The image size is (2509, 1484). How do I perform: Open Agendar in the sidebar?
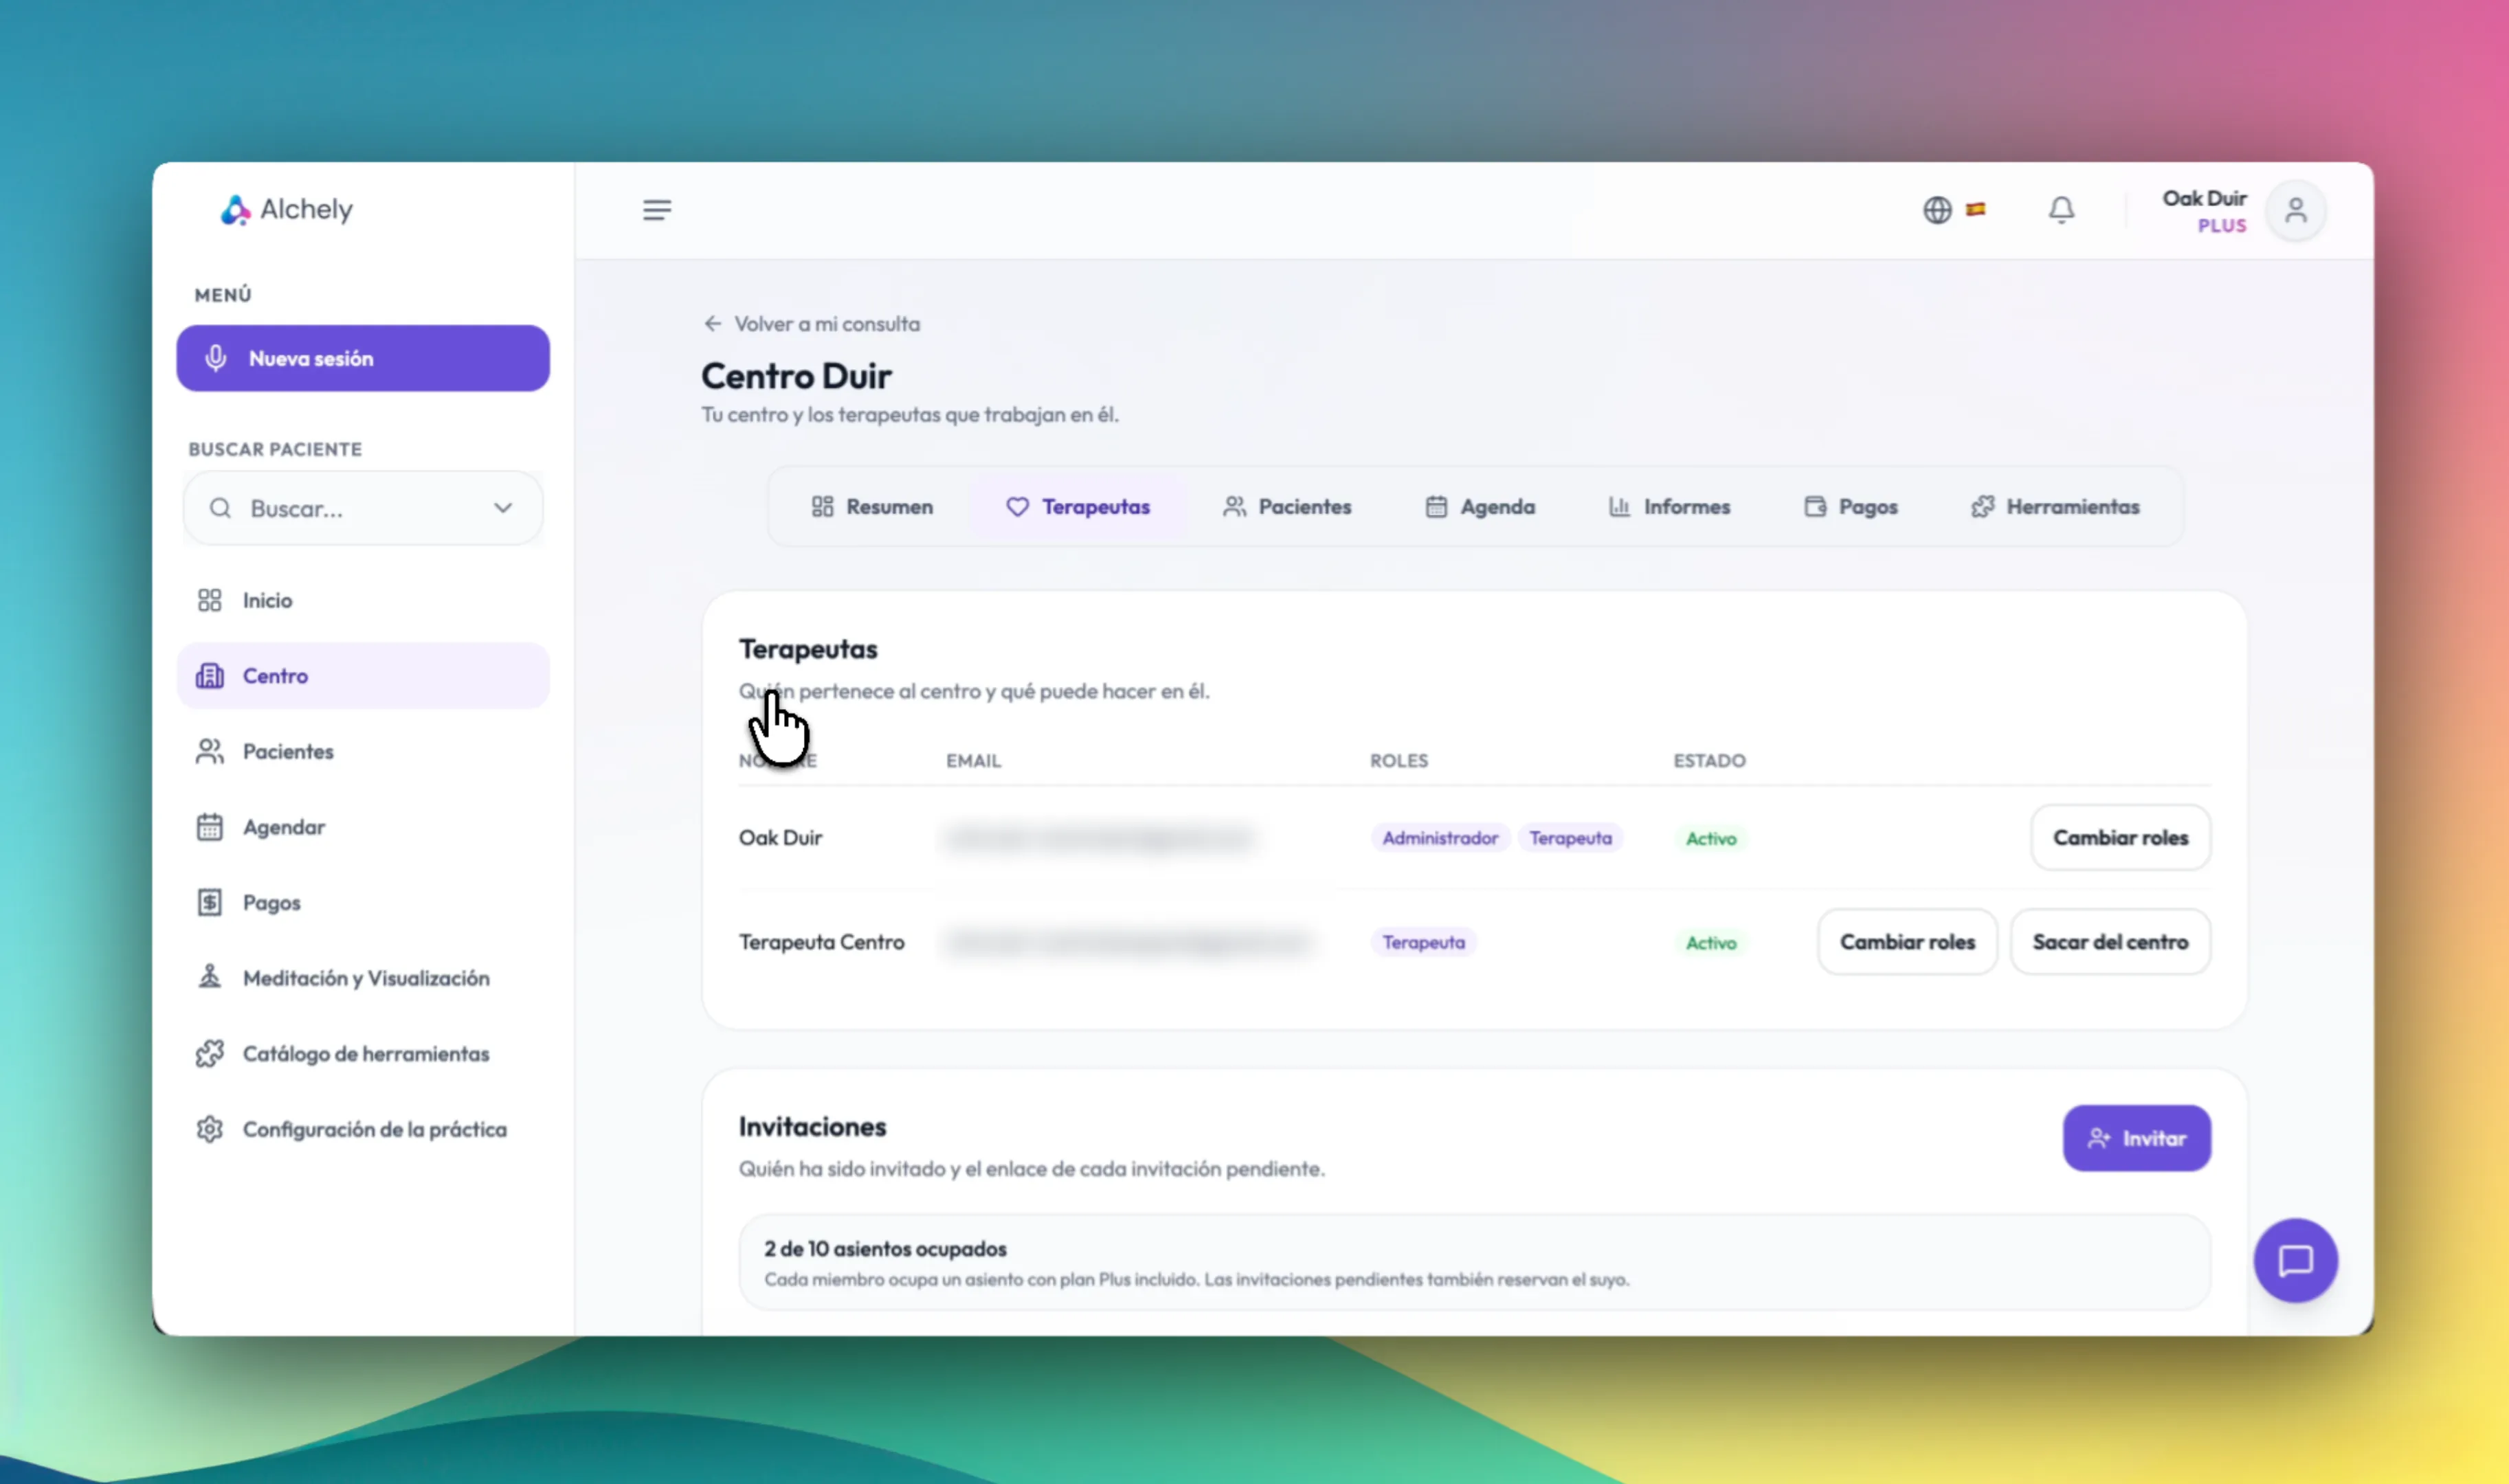pyautogui.click(x=363, y=827)
